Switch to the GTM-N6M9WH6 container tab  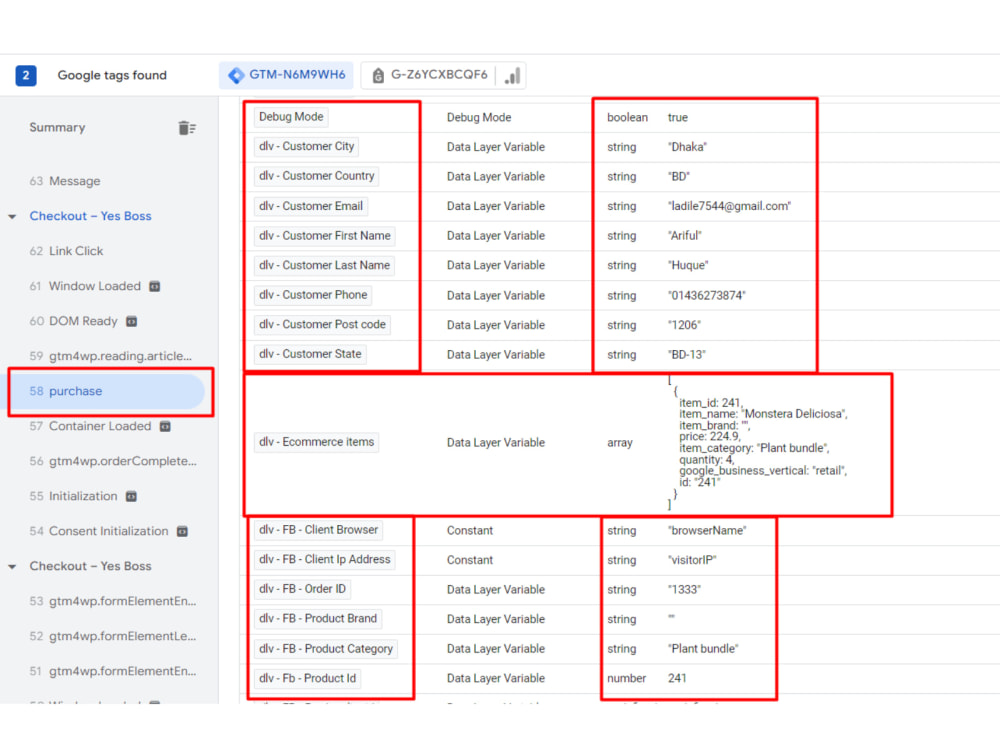[286, 75]
